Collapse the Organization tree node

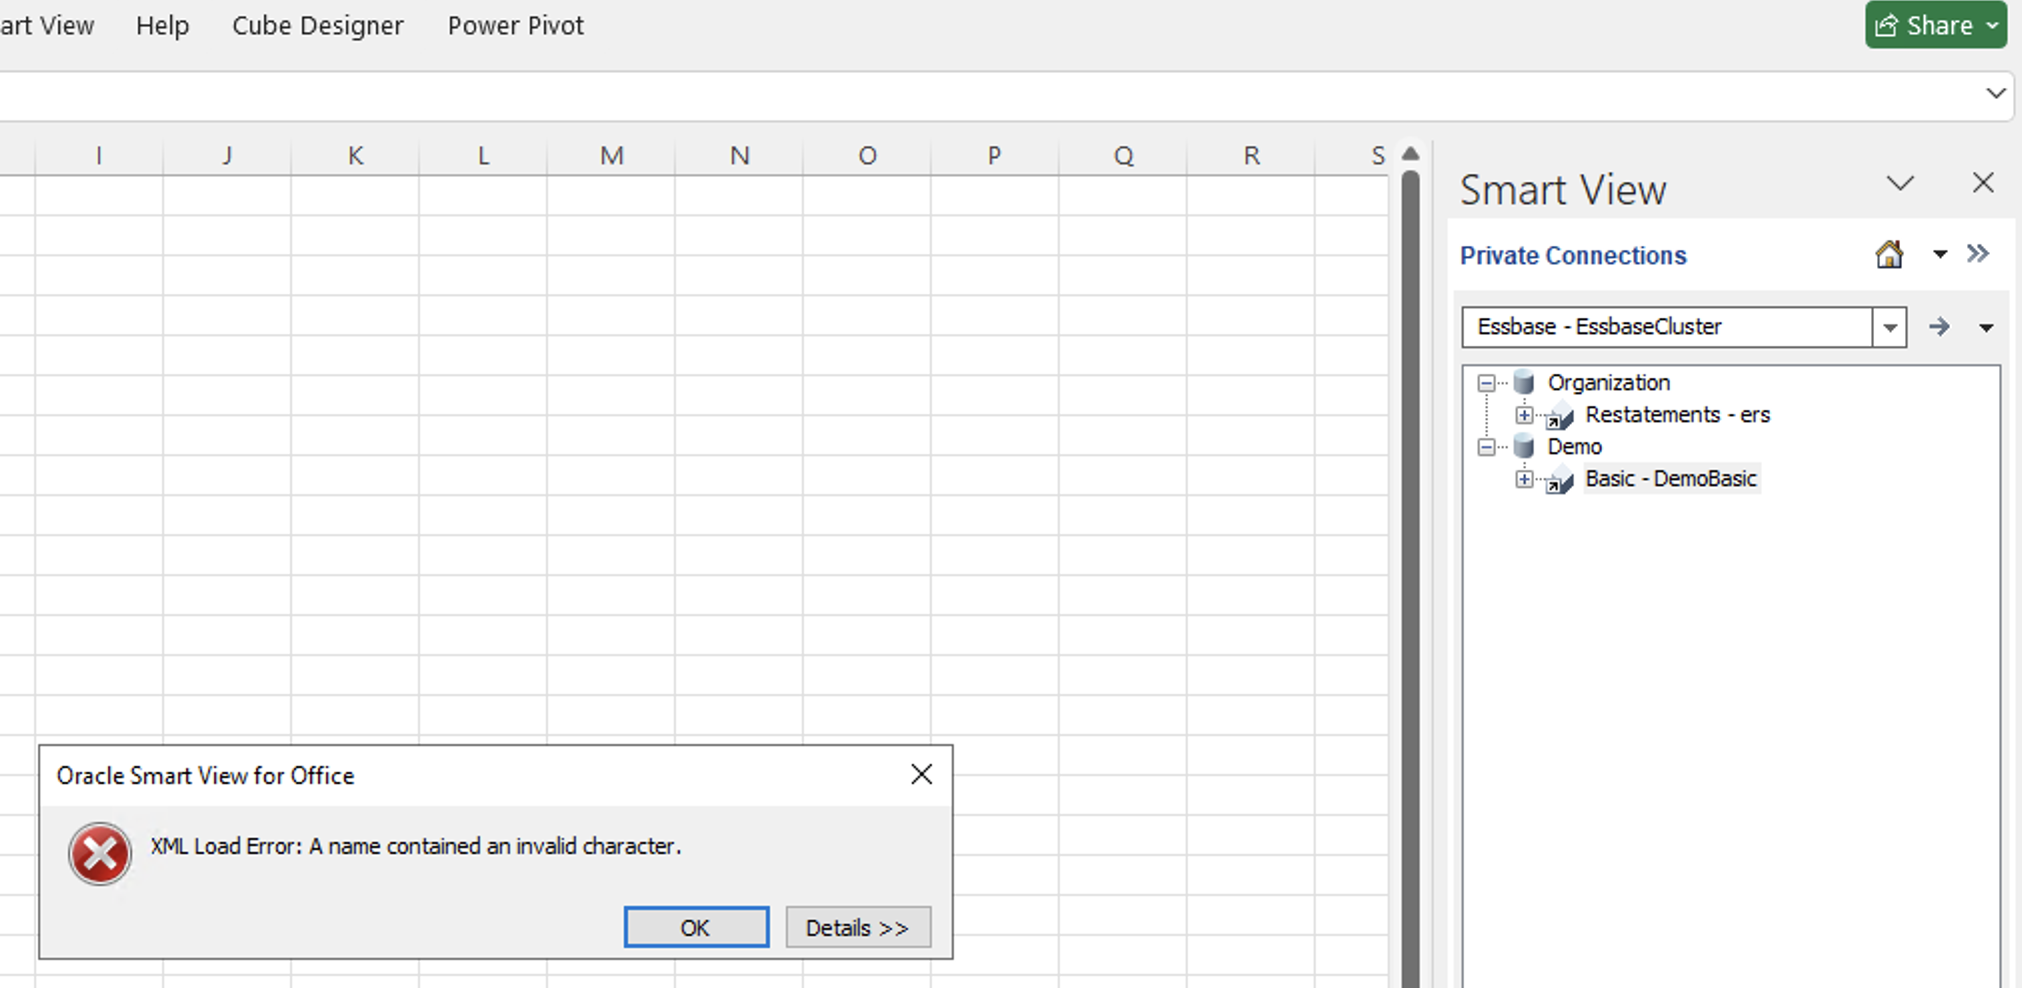click(x=1487, y=383)
